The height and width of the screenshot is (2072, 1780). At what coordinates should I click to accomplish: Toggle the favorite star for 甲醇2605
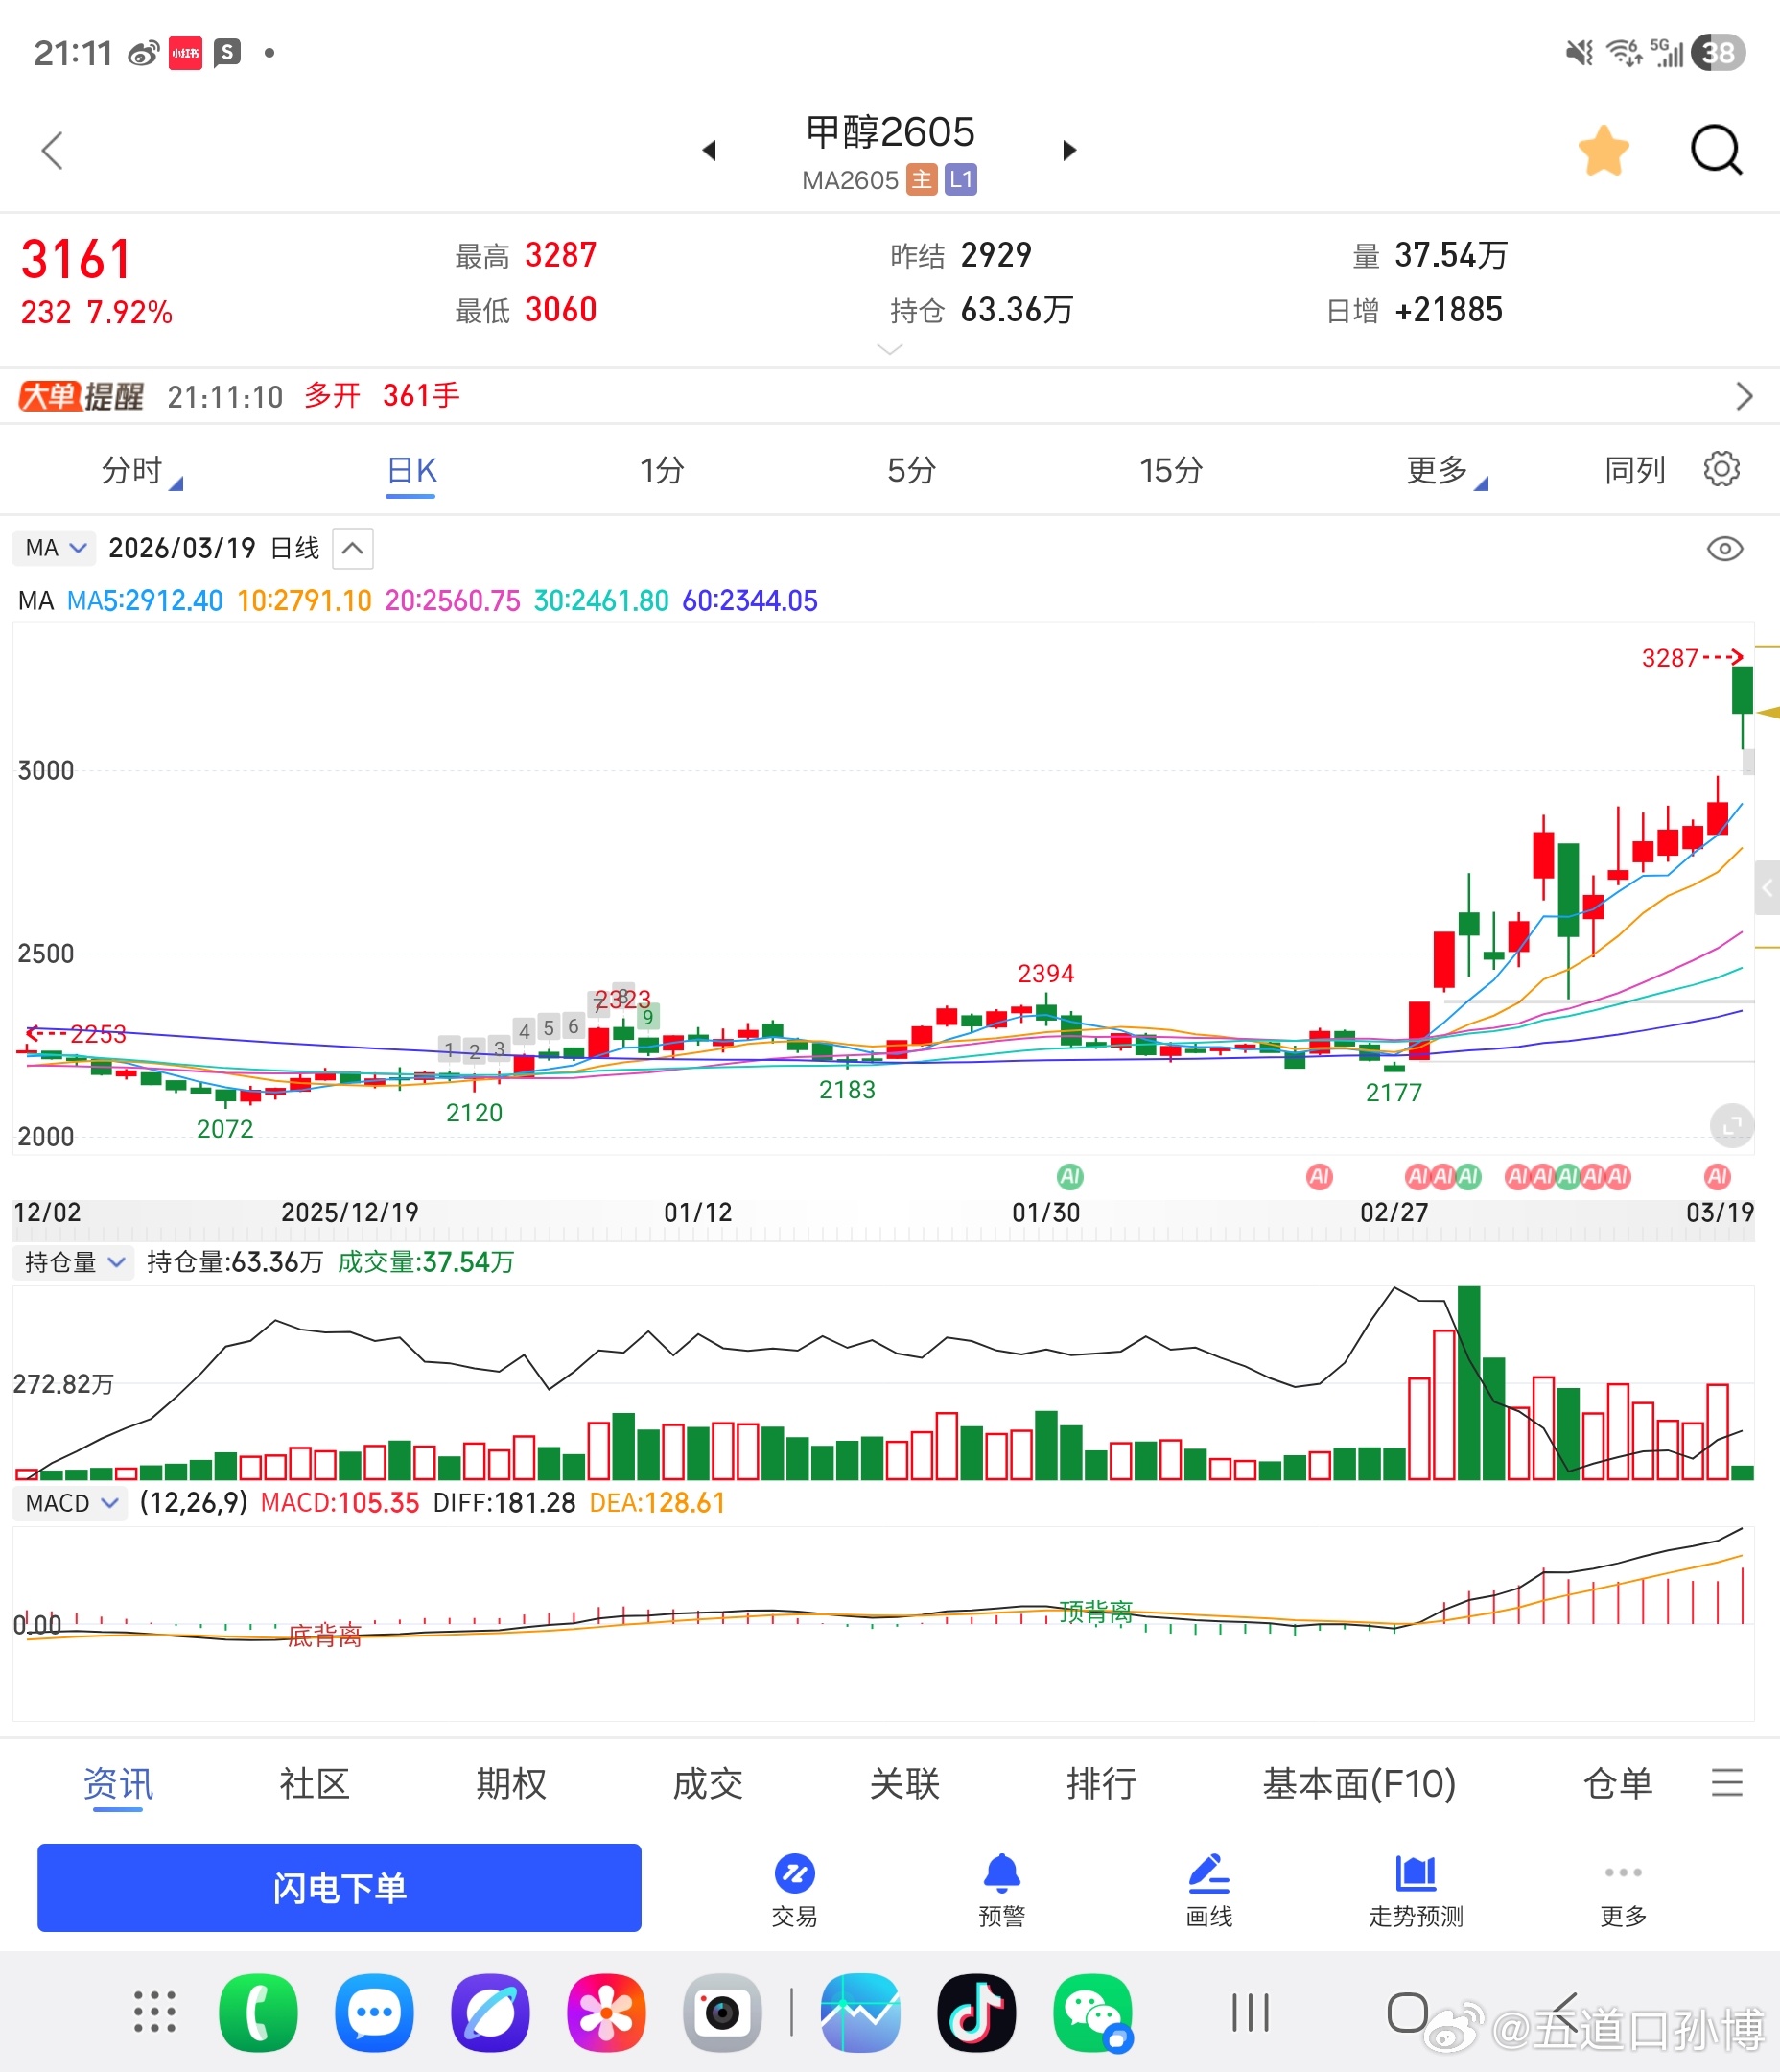pos(1604,150)
